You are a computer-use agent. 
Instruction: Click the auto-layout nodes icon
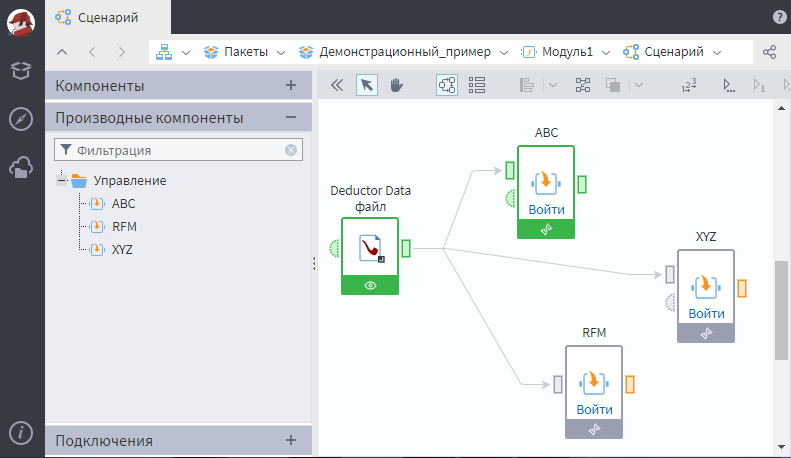[583, 85]
